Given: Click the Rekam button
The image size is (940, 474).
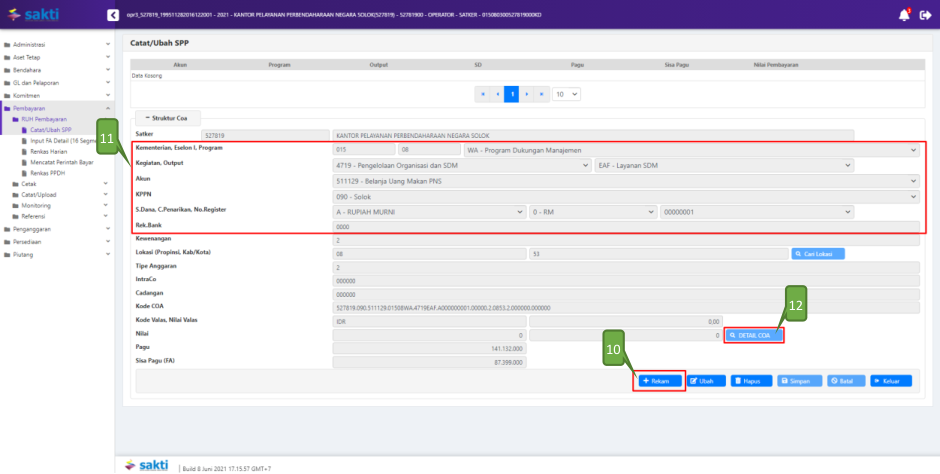Looking at the screenshot, I should (x=661, y=381).
